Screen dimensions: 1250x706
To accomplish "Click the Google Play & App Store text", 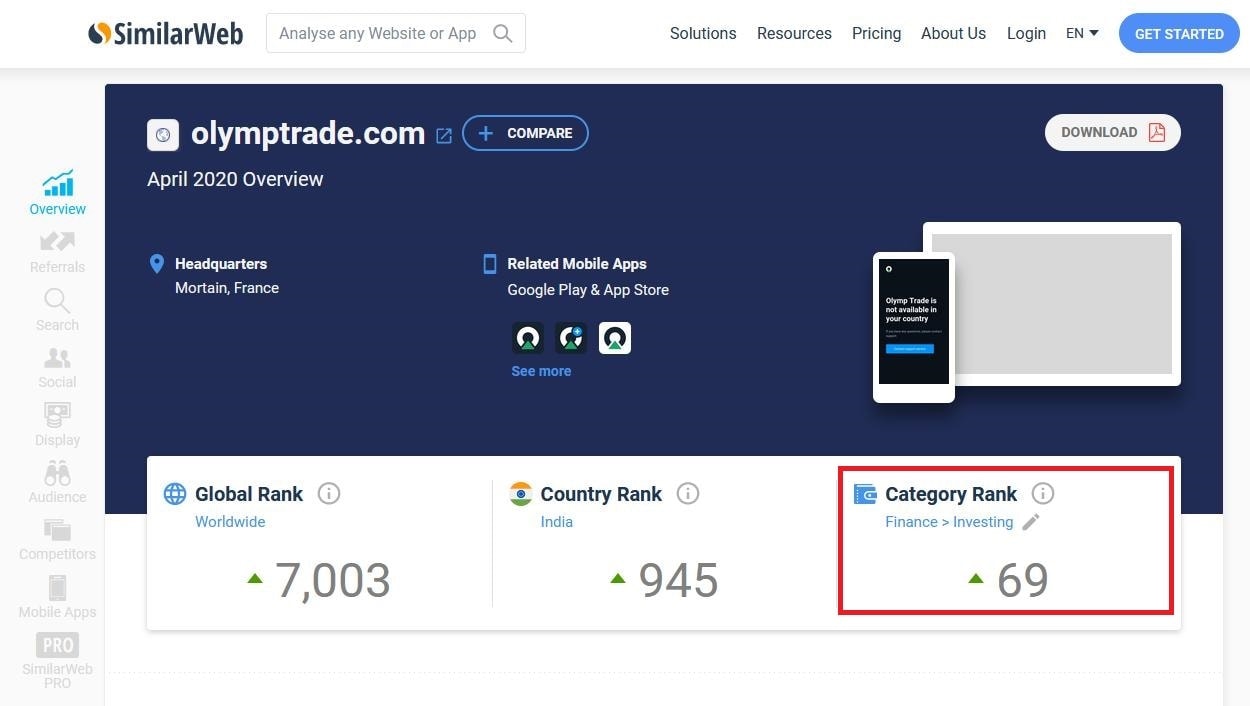I will (588, 290).
